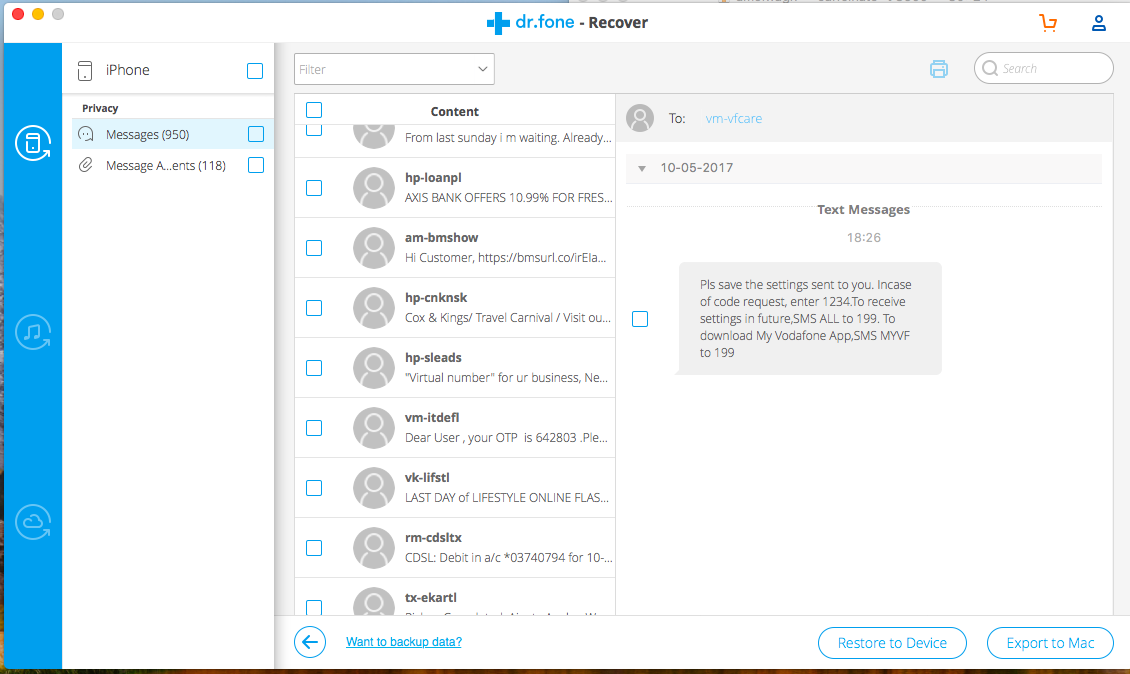Click the avatar beside hp-sleads
Image resolution: width=1130 pixels, height=674 pixels.
point(373,368)
